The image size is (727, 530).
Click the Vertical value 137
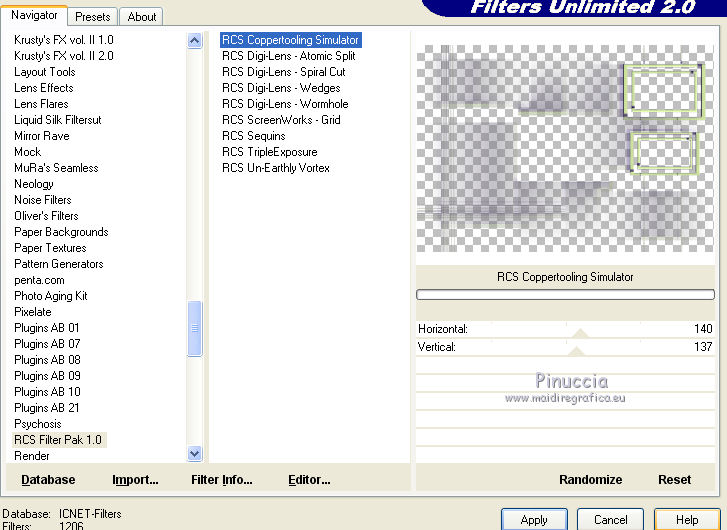703,347
